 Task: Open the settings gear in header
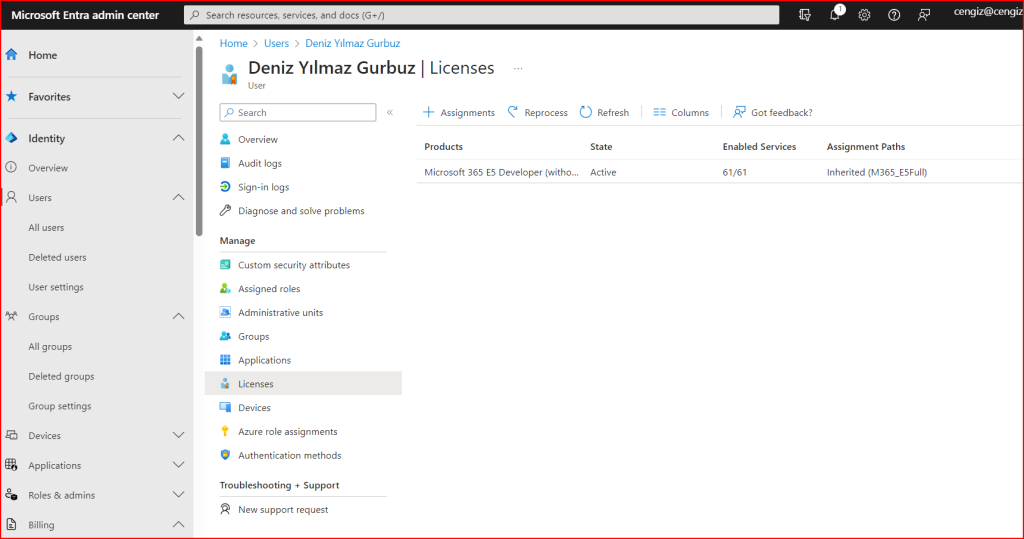(864, 15)
